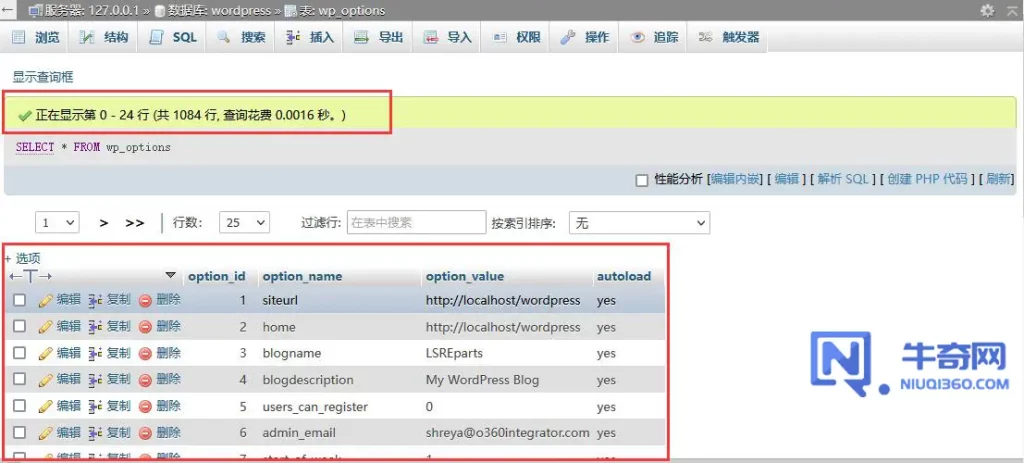Select the siteurl row checkbox
1024x463 pixels.
click(x=20, y=300)
